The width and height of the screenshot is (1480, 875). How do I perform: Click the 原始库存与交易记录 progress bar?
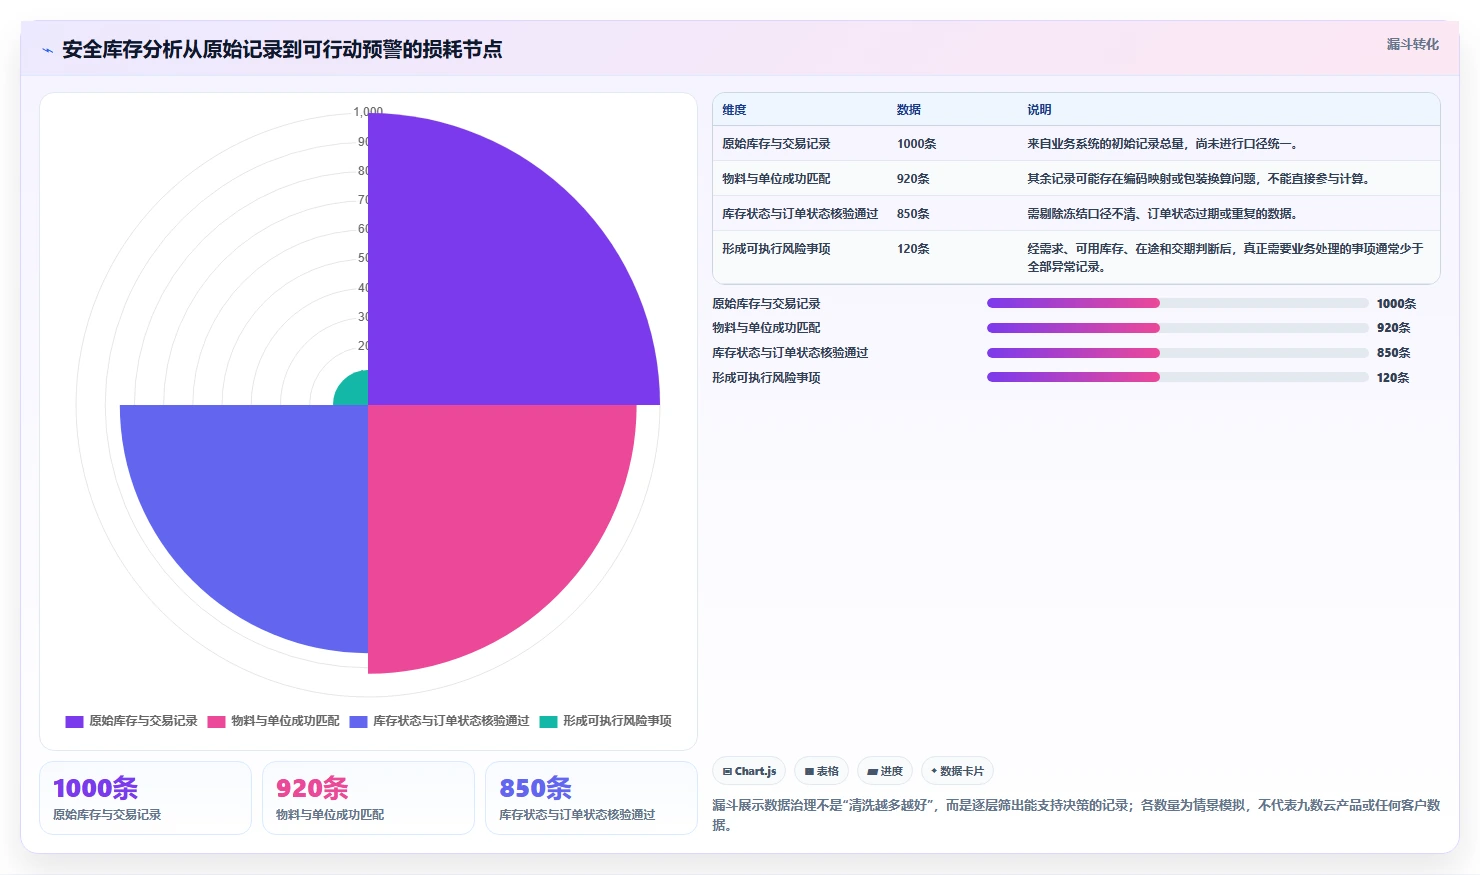click(1177, 303)
